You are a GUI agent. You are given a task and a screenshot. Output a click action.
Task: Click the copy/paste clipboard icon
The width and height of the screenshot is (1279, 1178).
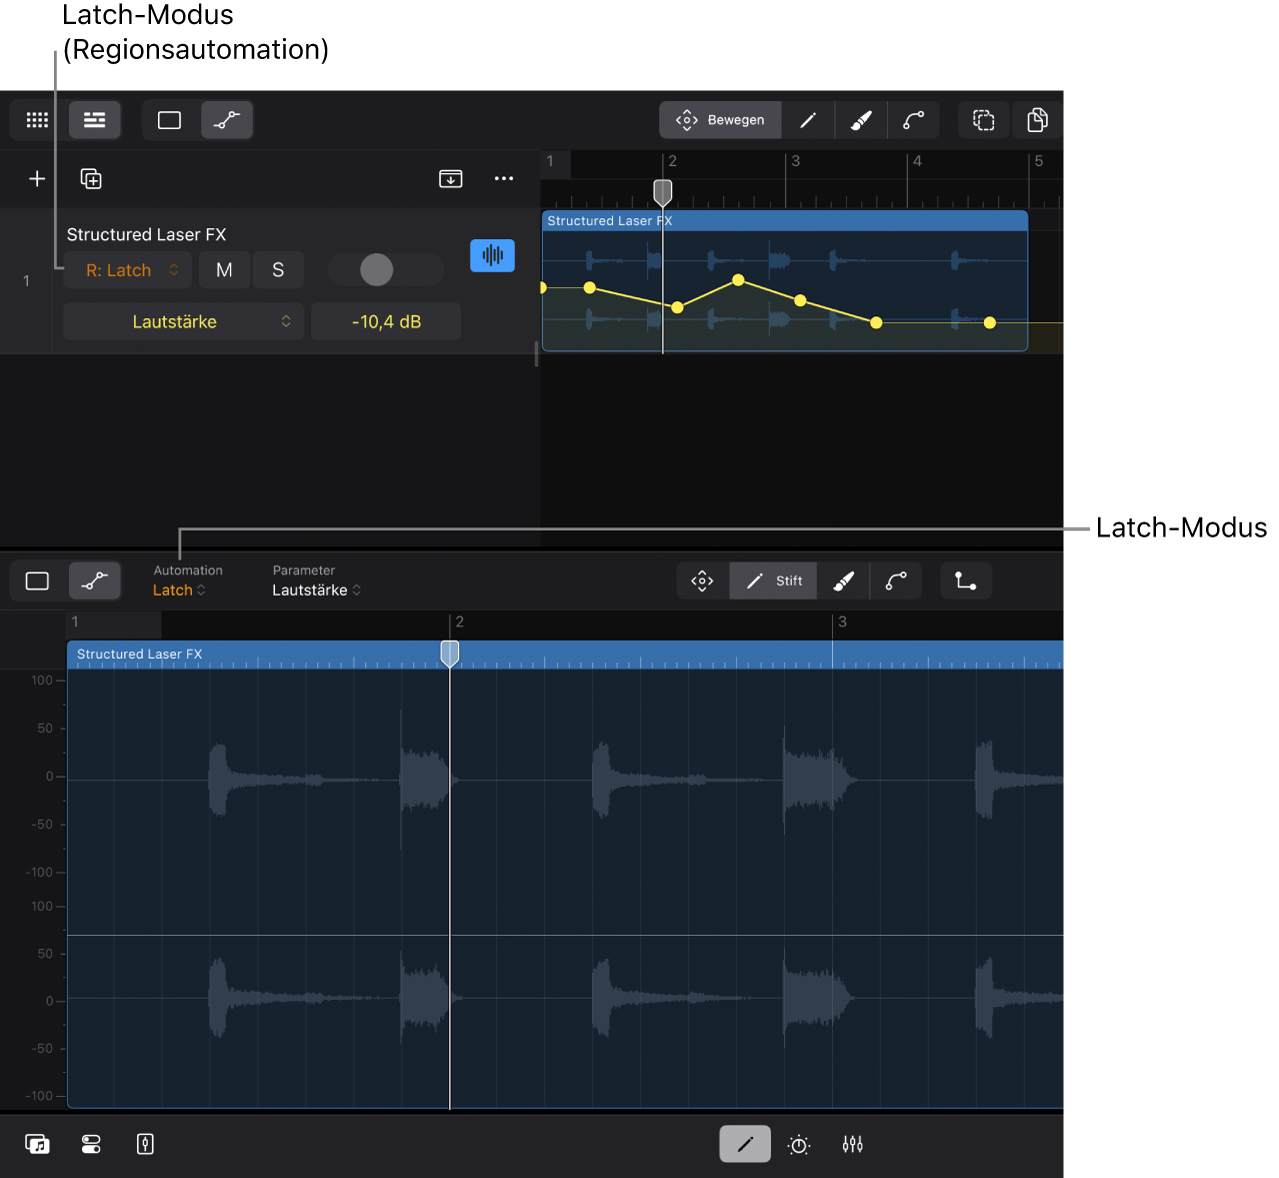click(x=1037, y=120)
